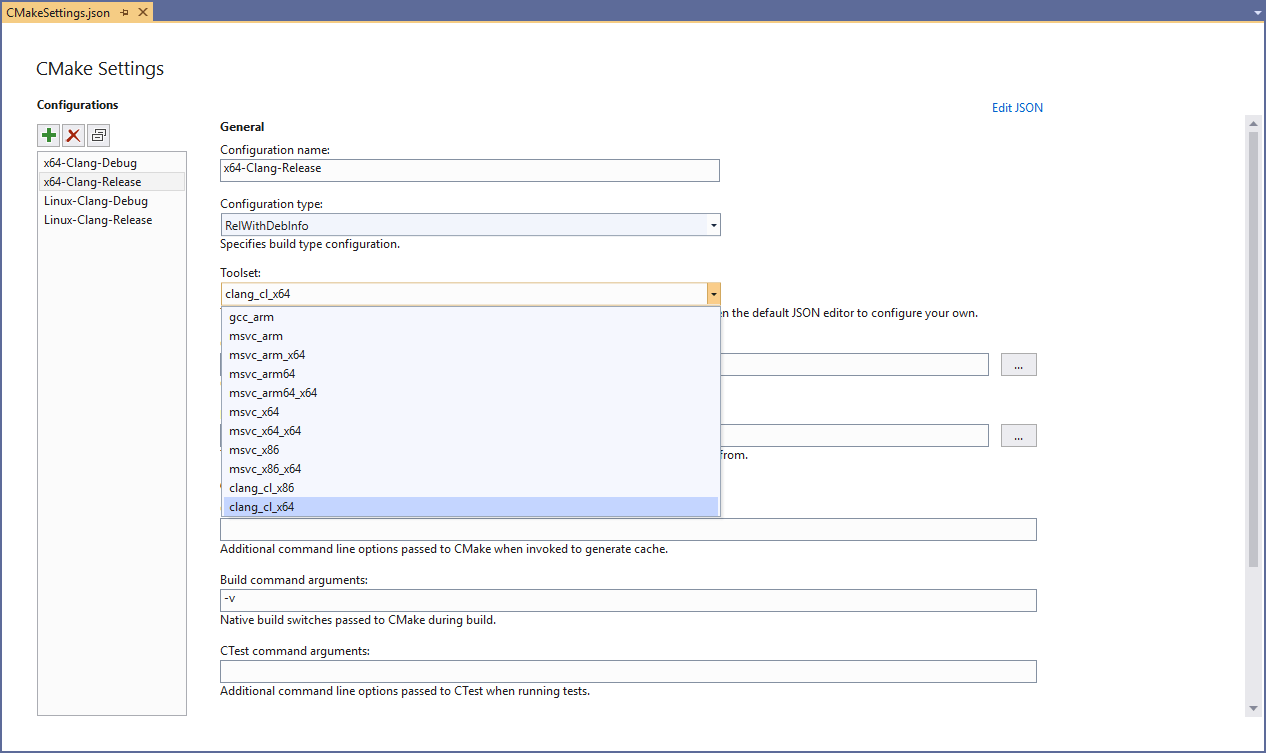Image resolution: width=1266 pixels, height=753 pixels.
Task: Pin the CMakeSettings.json tab
Action: [x=123, y=12]
